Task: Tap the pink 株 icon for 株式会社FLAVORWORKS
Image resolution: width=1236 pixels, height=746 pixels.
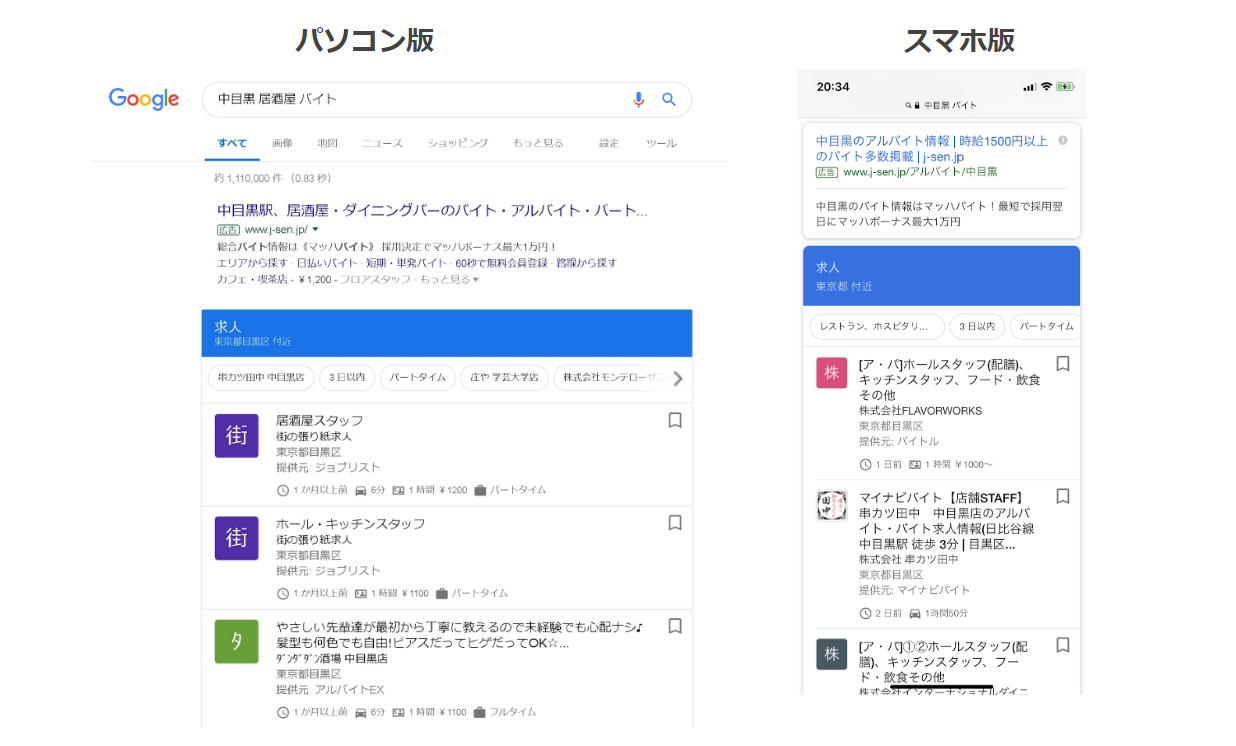Action: [x=832, y=373]
